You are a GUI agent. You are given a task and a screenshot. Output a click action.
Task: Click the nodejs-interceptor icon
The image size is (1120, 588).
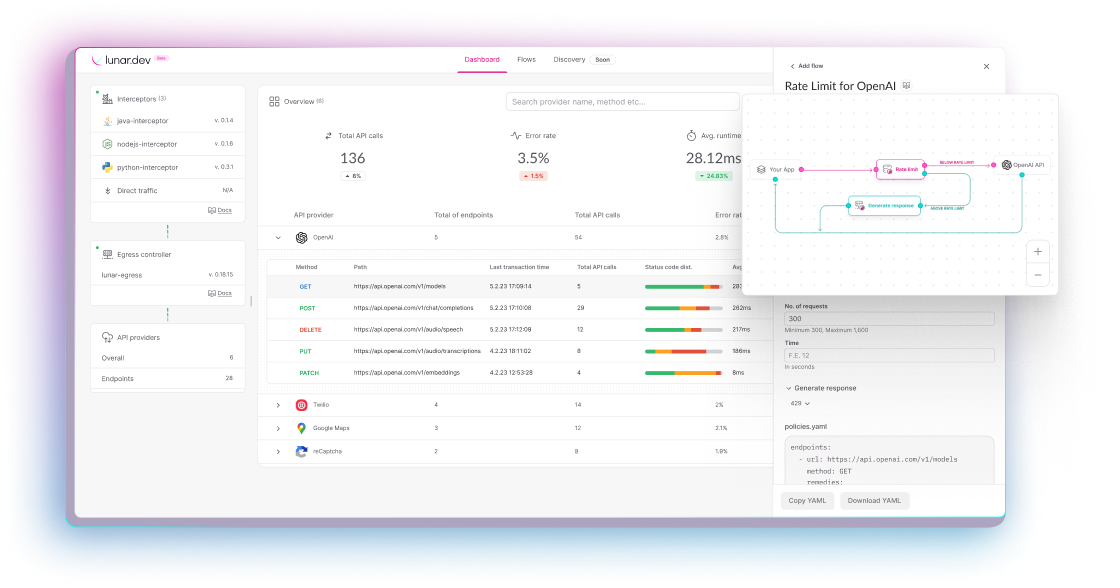(x=107, y=144)
